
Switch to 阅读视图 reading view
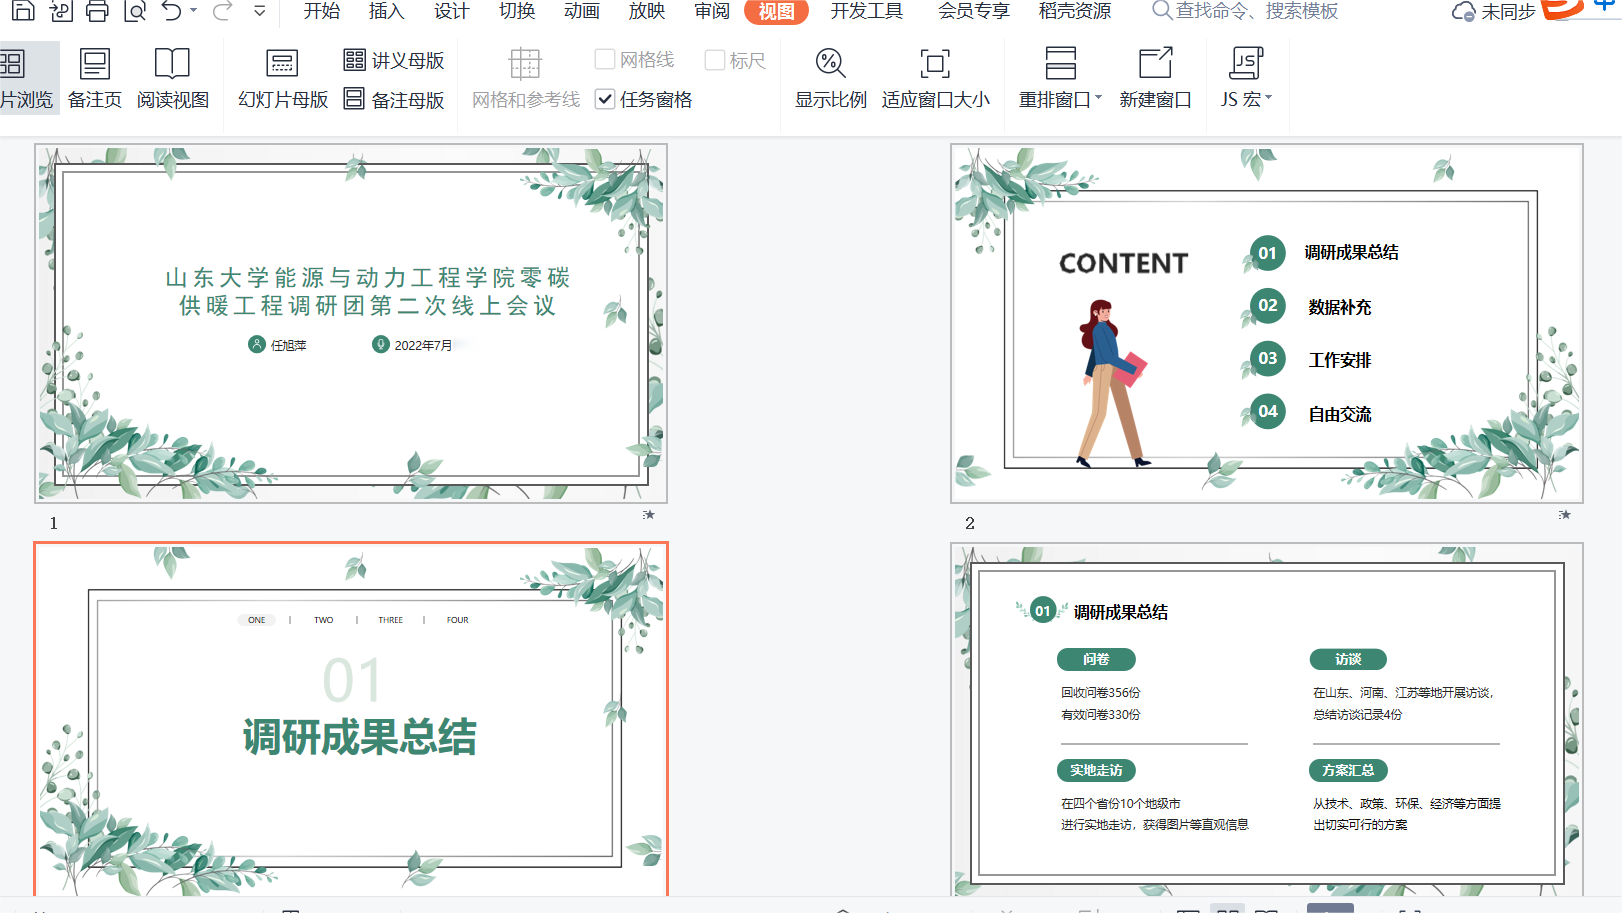click(173, 78)
